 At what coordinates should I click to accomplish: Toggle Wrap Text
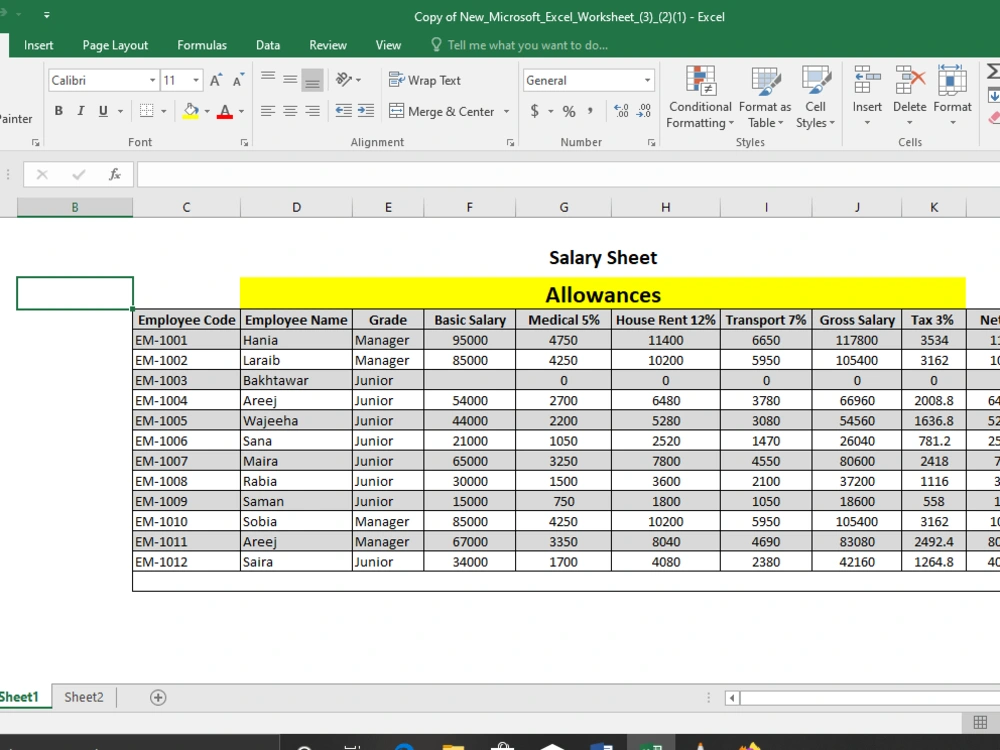[x=425, y=80]
